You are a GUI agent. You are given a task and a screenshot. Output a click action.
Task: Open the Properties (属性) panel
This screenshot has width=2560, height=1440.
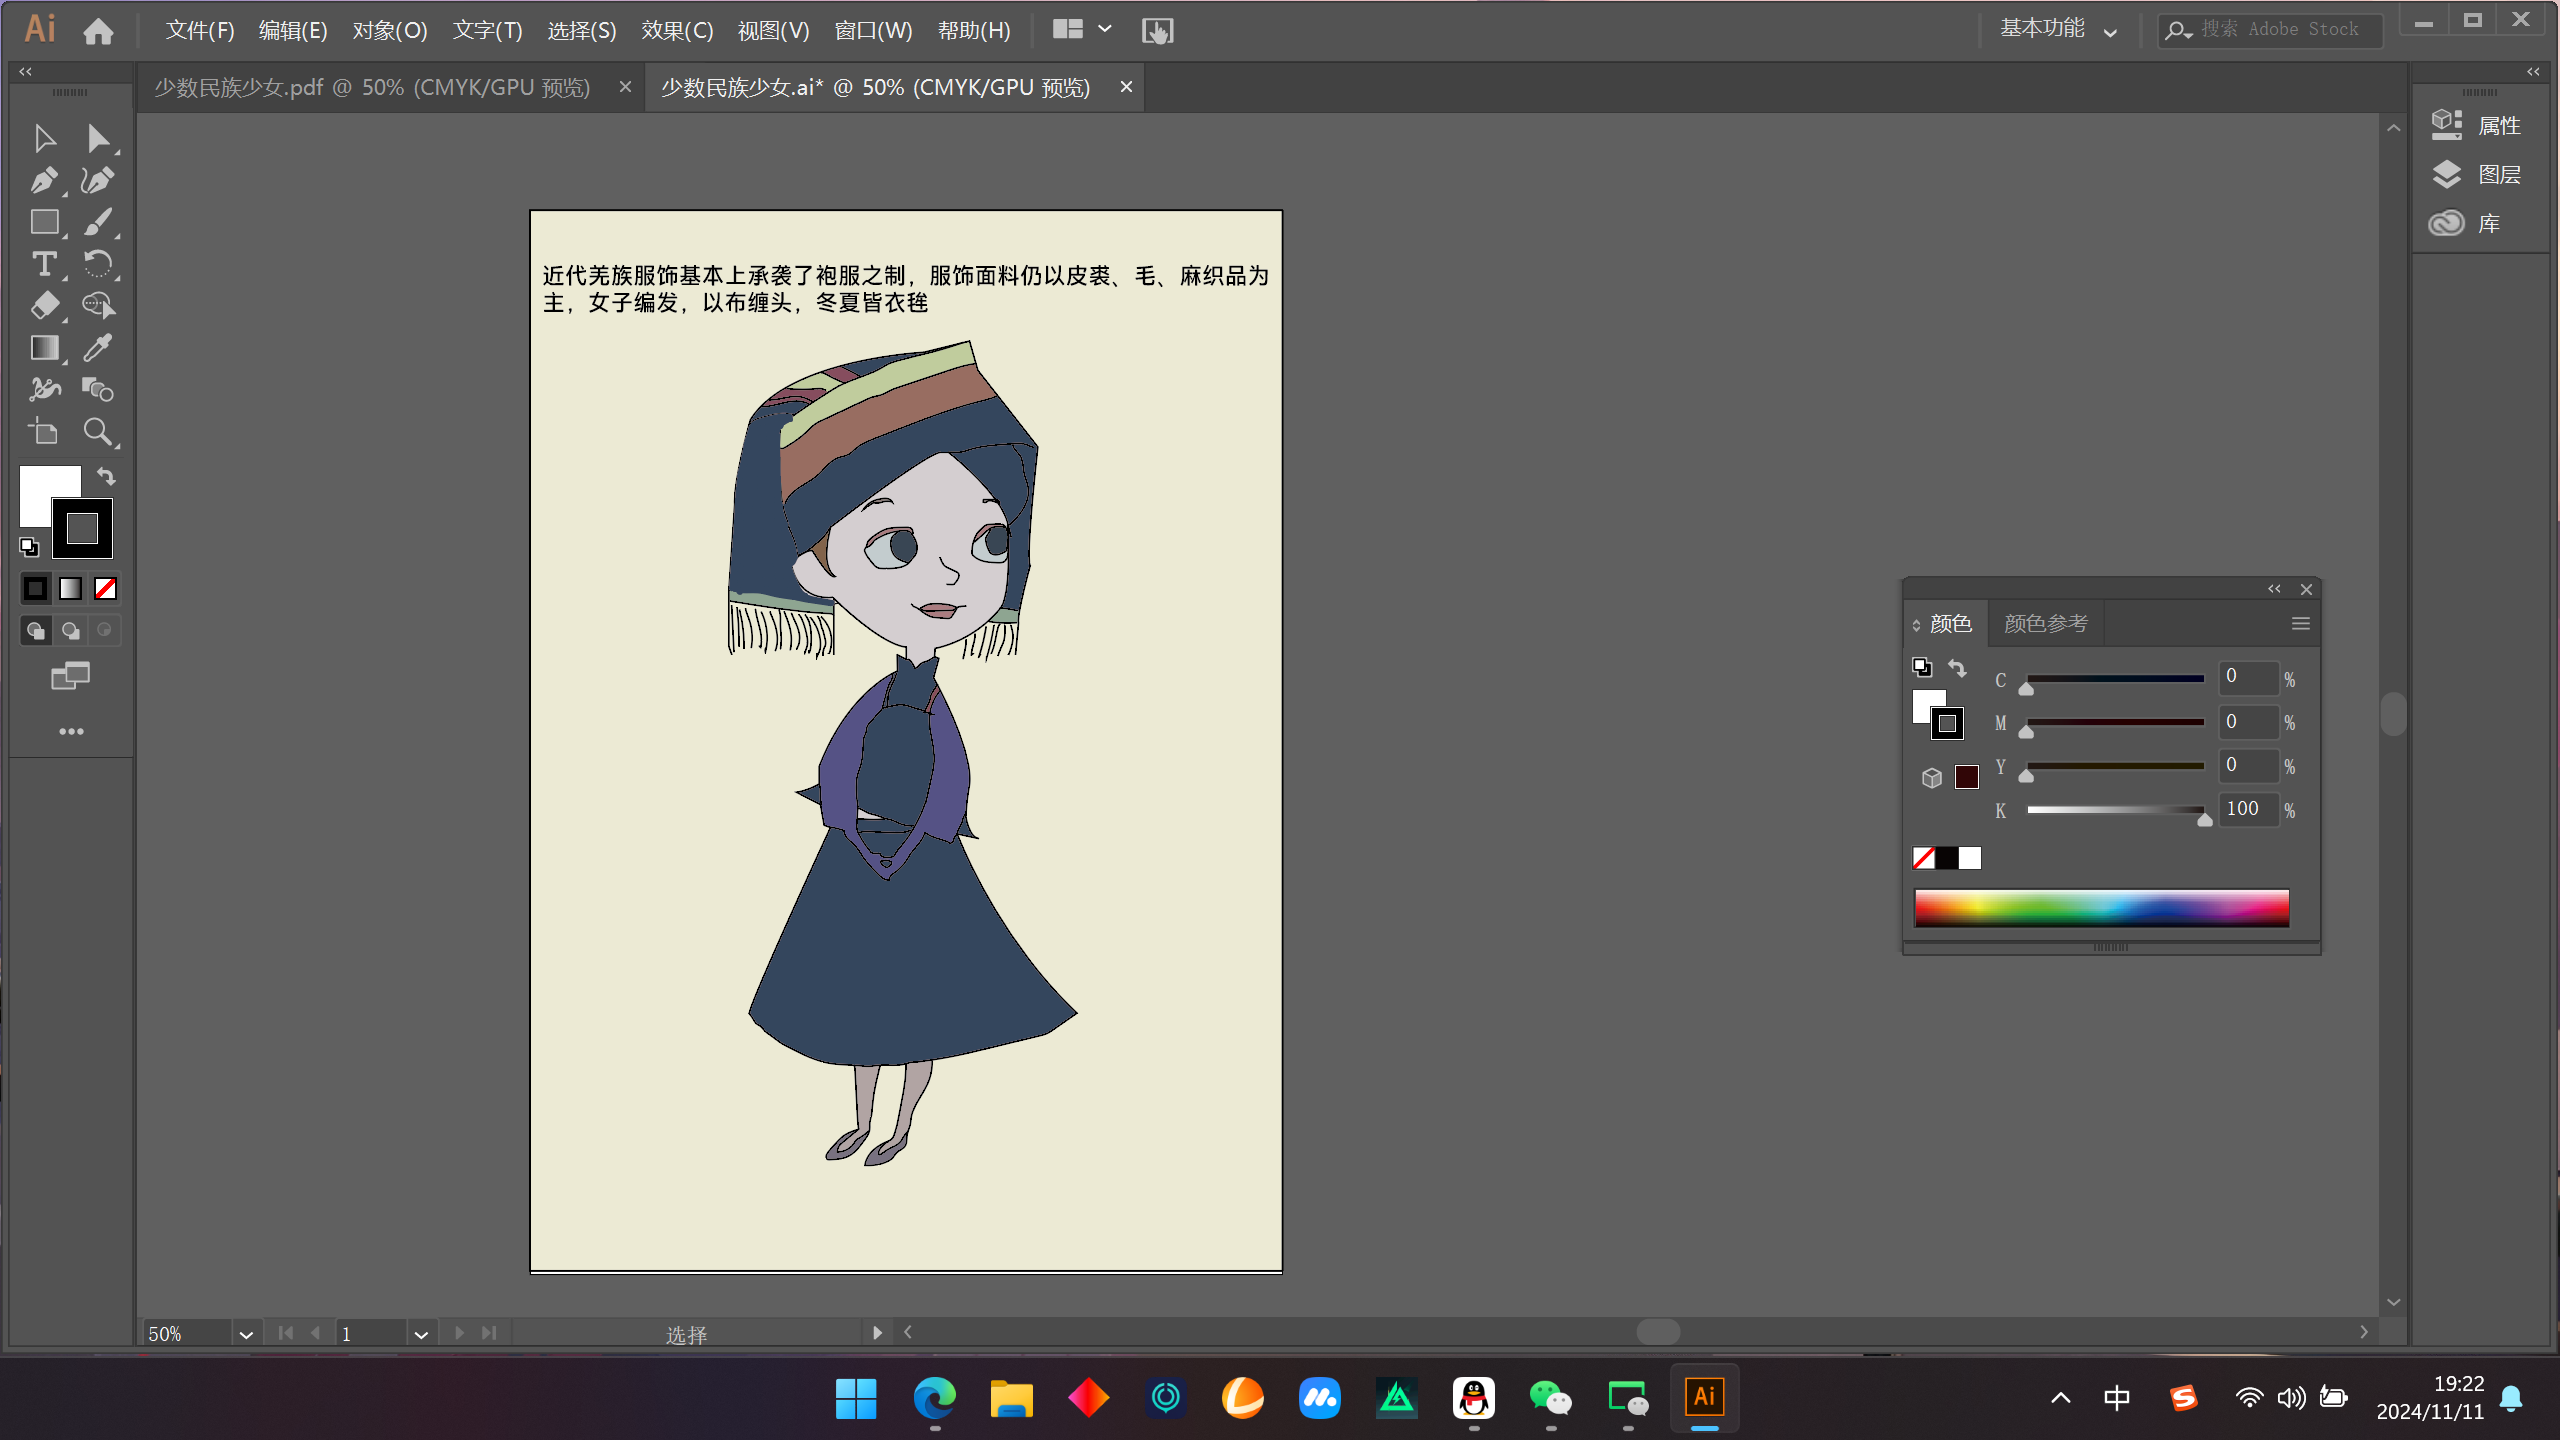[2477, 125]
